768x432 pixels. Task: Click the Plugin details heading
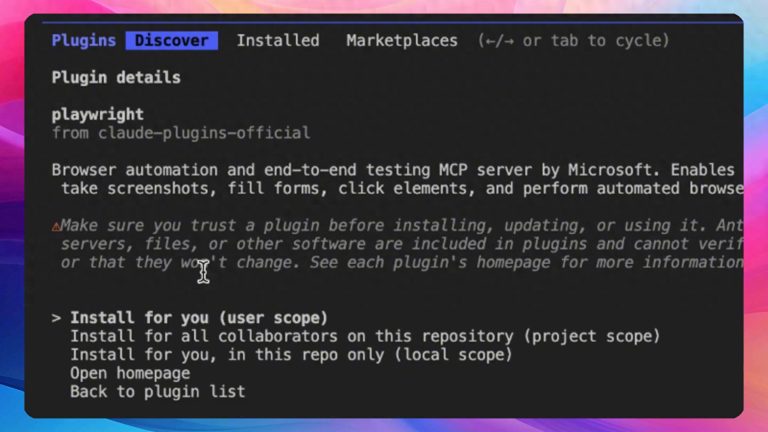(x=116, y=77)
